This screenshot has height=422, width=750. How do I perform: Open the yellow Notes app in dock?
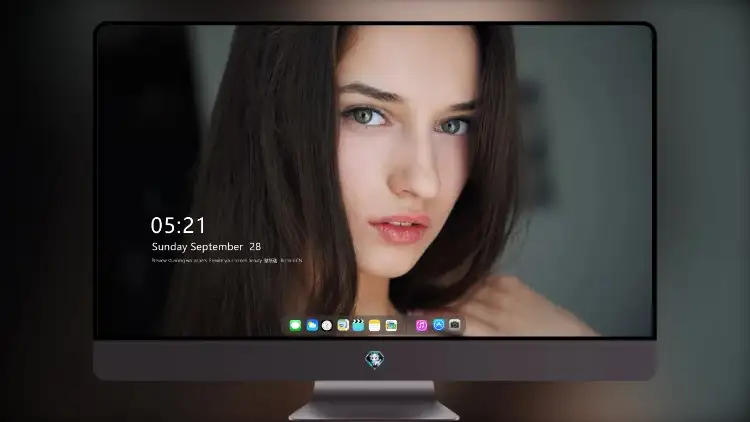tap(375, 325)
